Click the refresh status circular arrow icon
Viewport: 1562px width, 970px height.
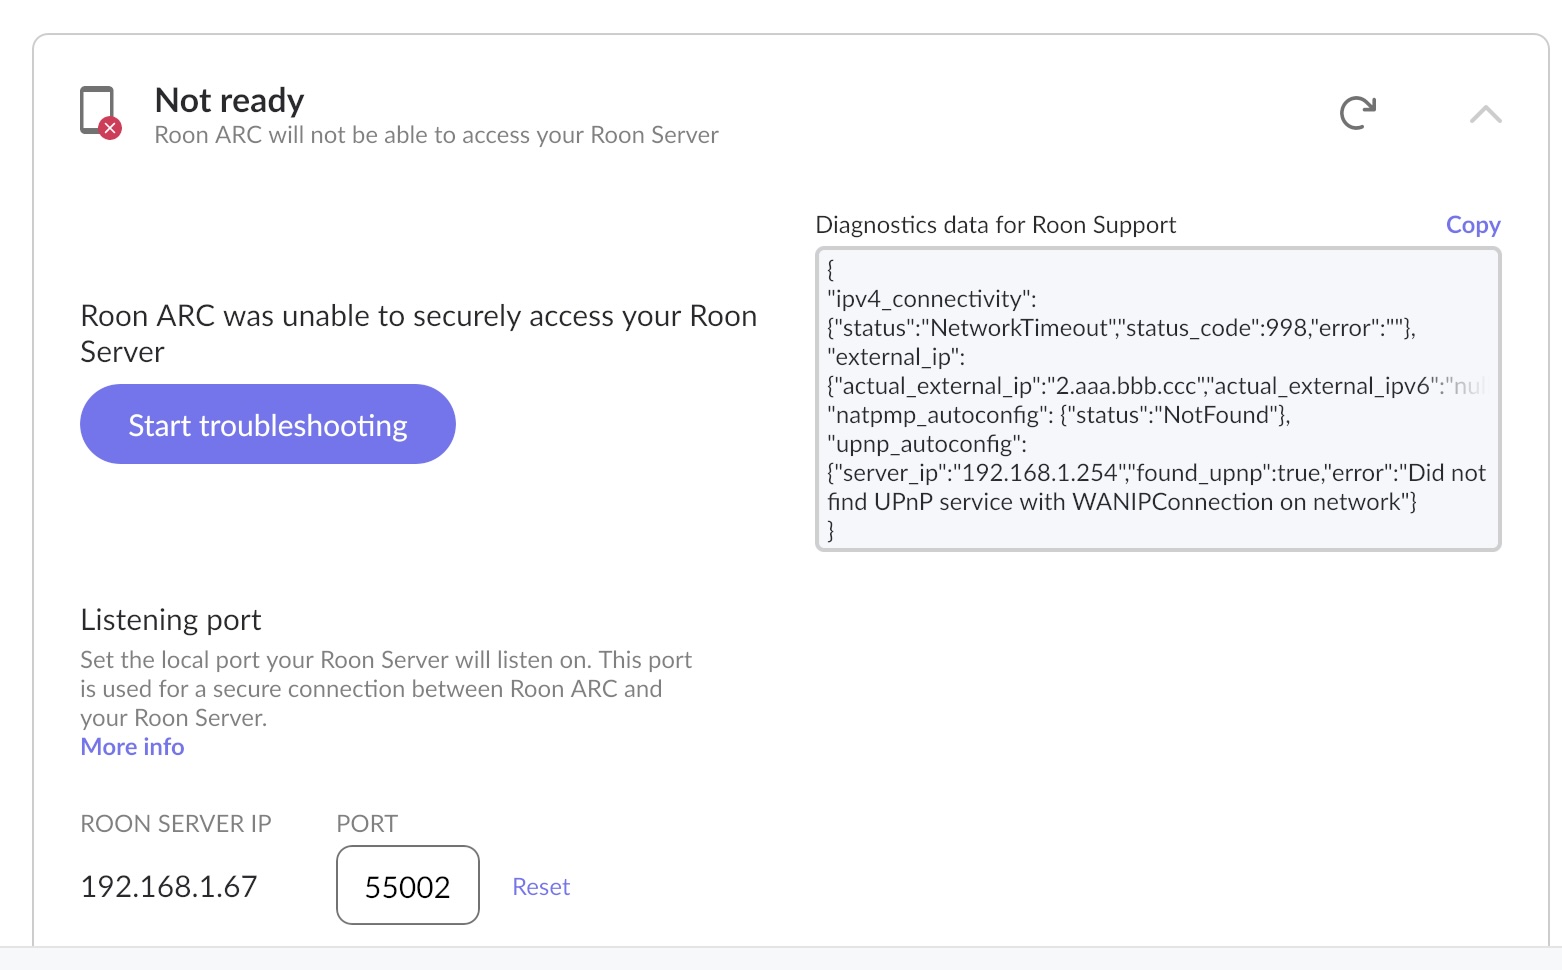pos(1358,113)
